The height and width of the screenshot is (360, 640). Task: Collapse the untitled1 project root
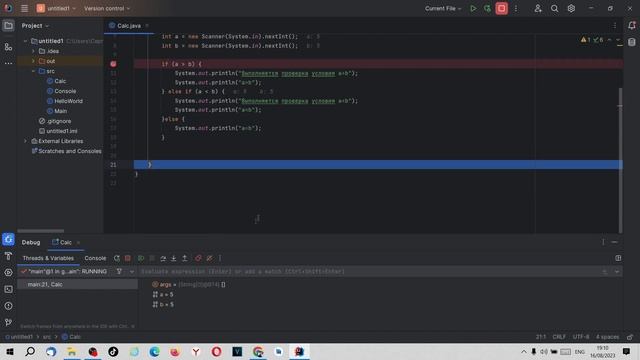point(25,41)
